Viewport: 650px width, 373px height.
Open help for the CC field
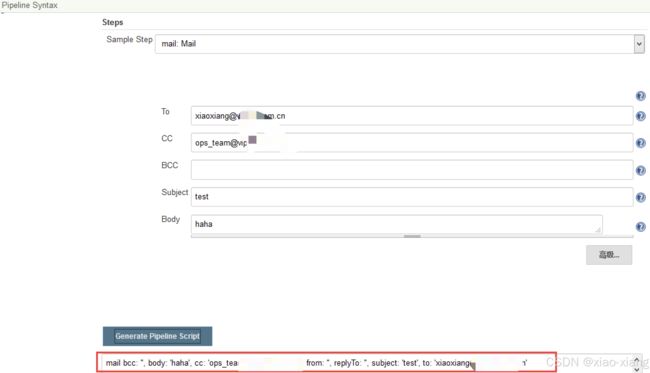coord(640,143)
